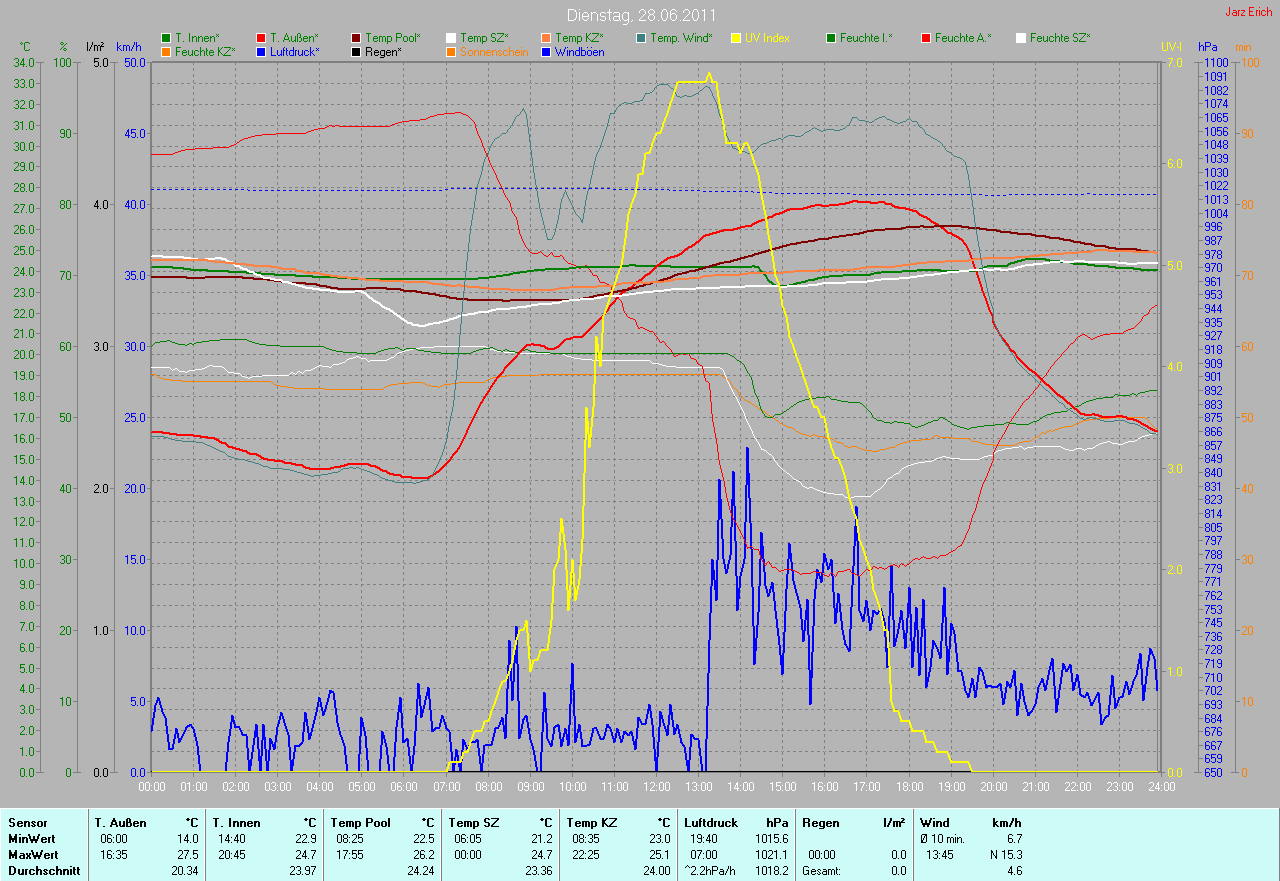Click the yellow UV Index legend swatch

(735, 38)
